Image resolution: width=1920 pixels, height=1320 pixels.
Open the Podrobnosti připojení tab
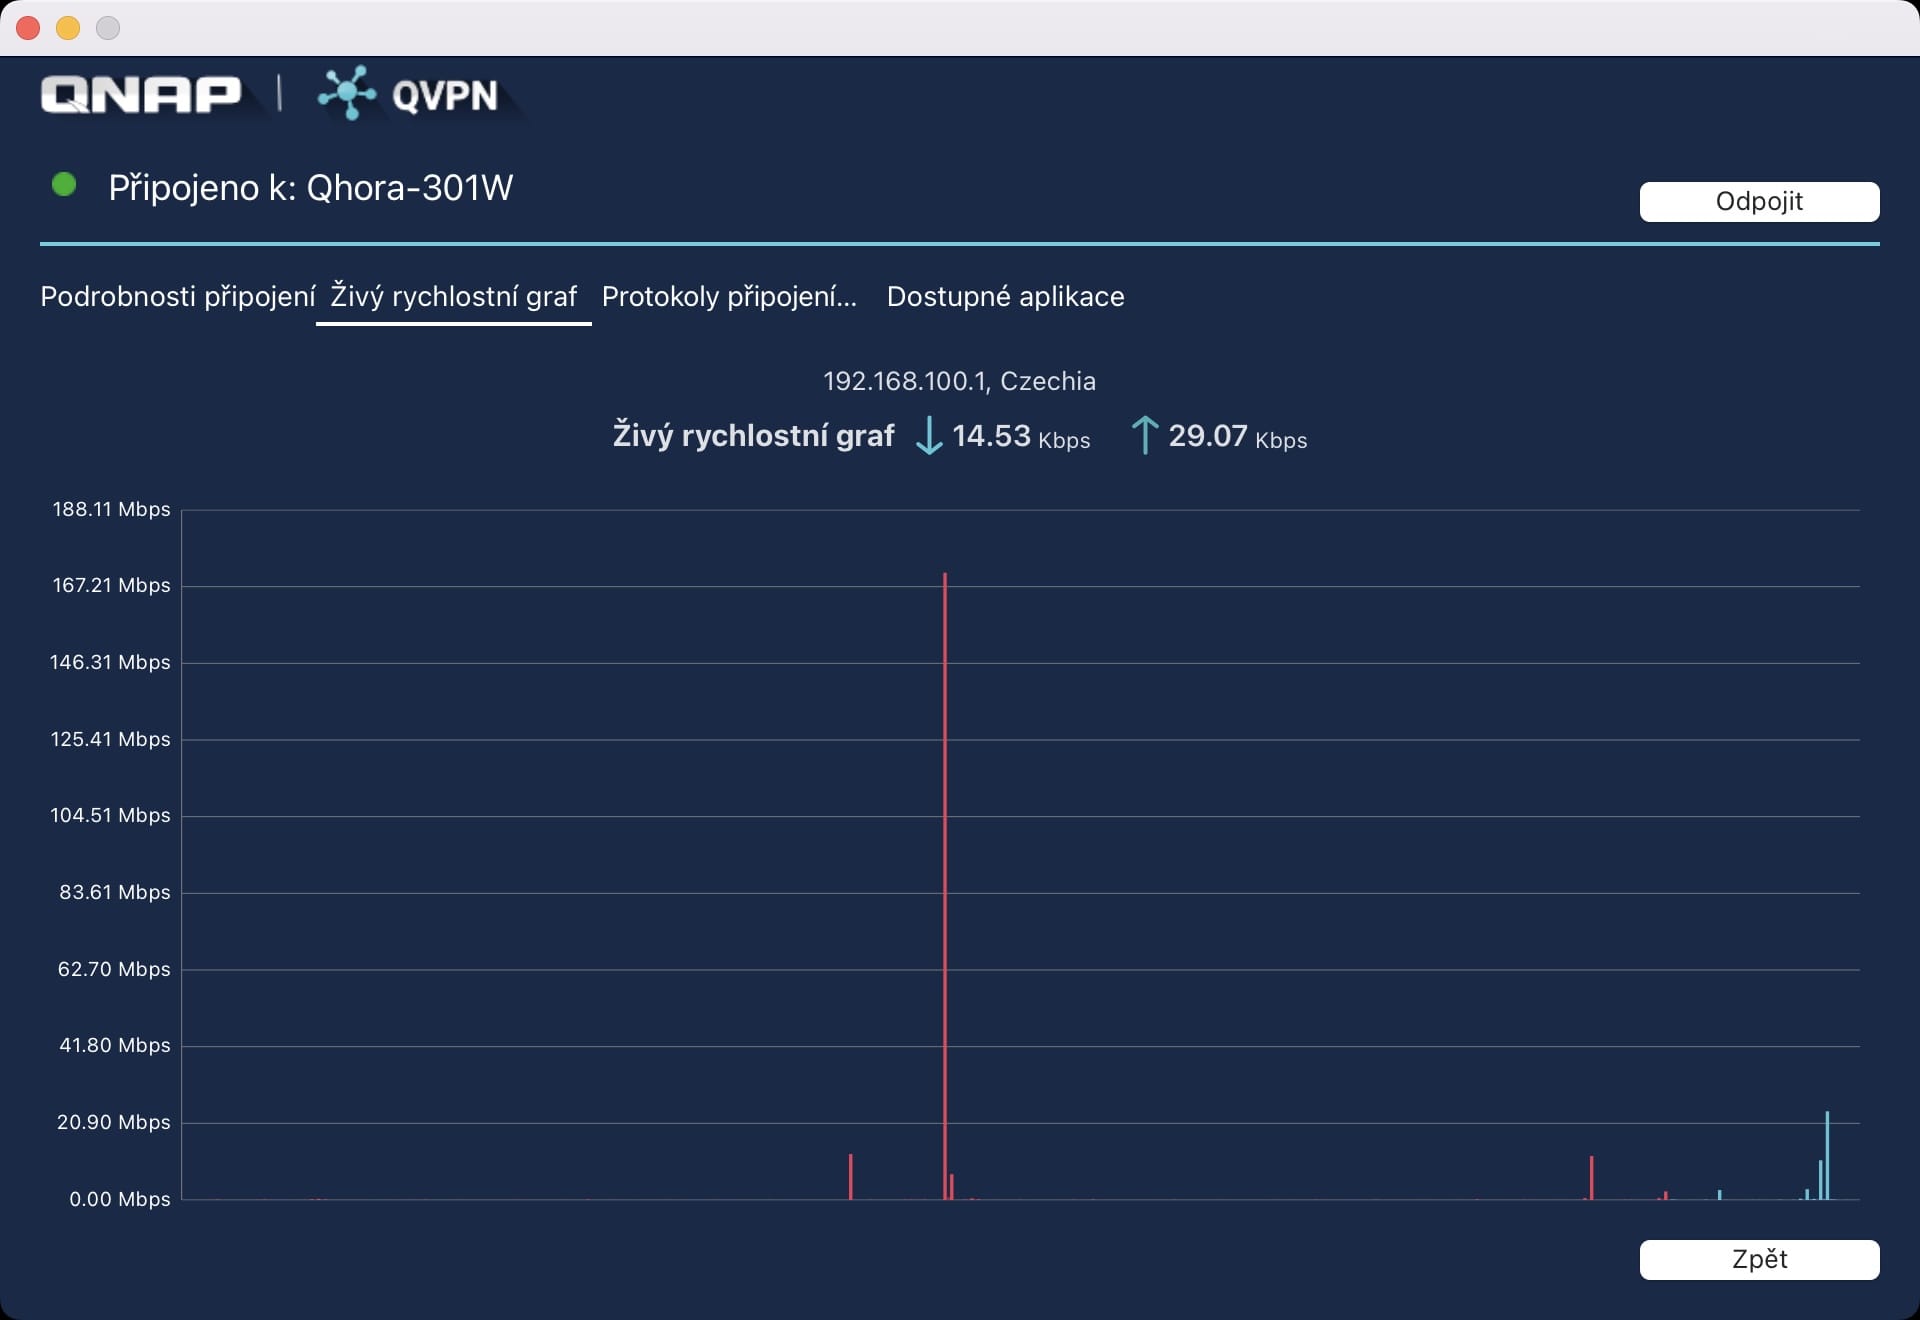tap(177, 297)
